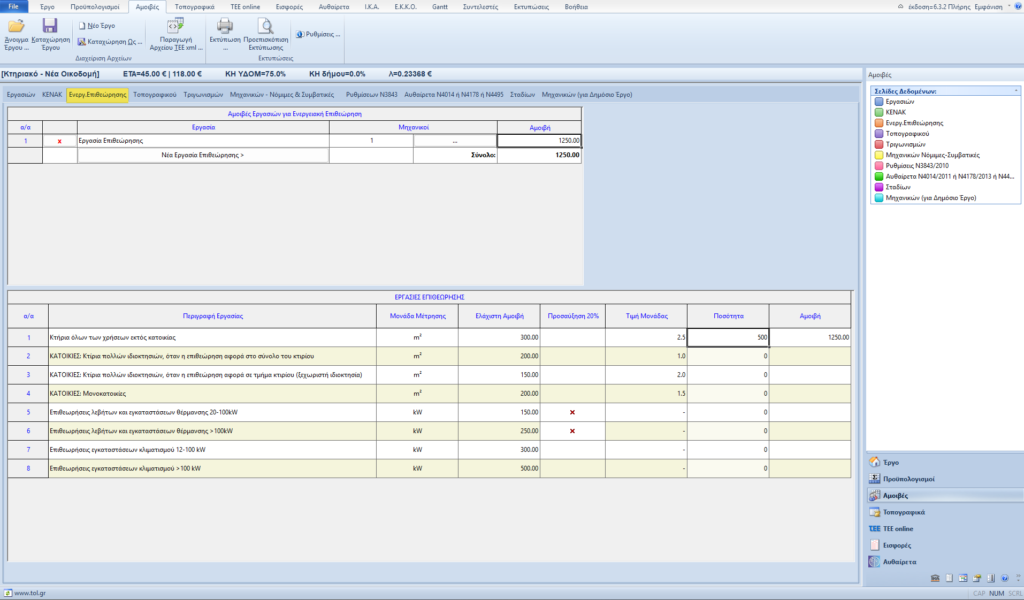The height and width of the screenshot is (600, 1024).
Task: Select the ΚΕΝΑΚ sub-tab
Action: click(51, 94)
